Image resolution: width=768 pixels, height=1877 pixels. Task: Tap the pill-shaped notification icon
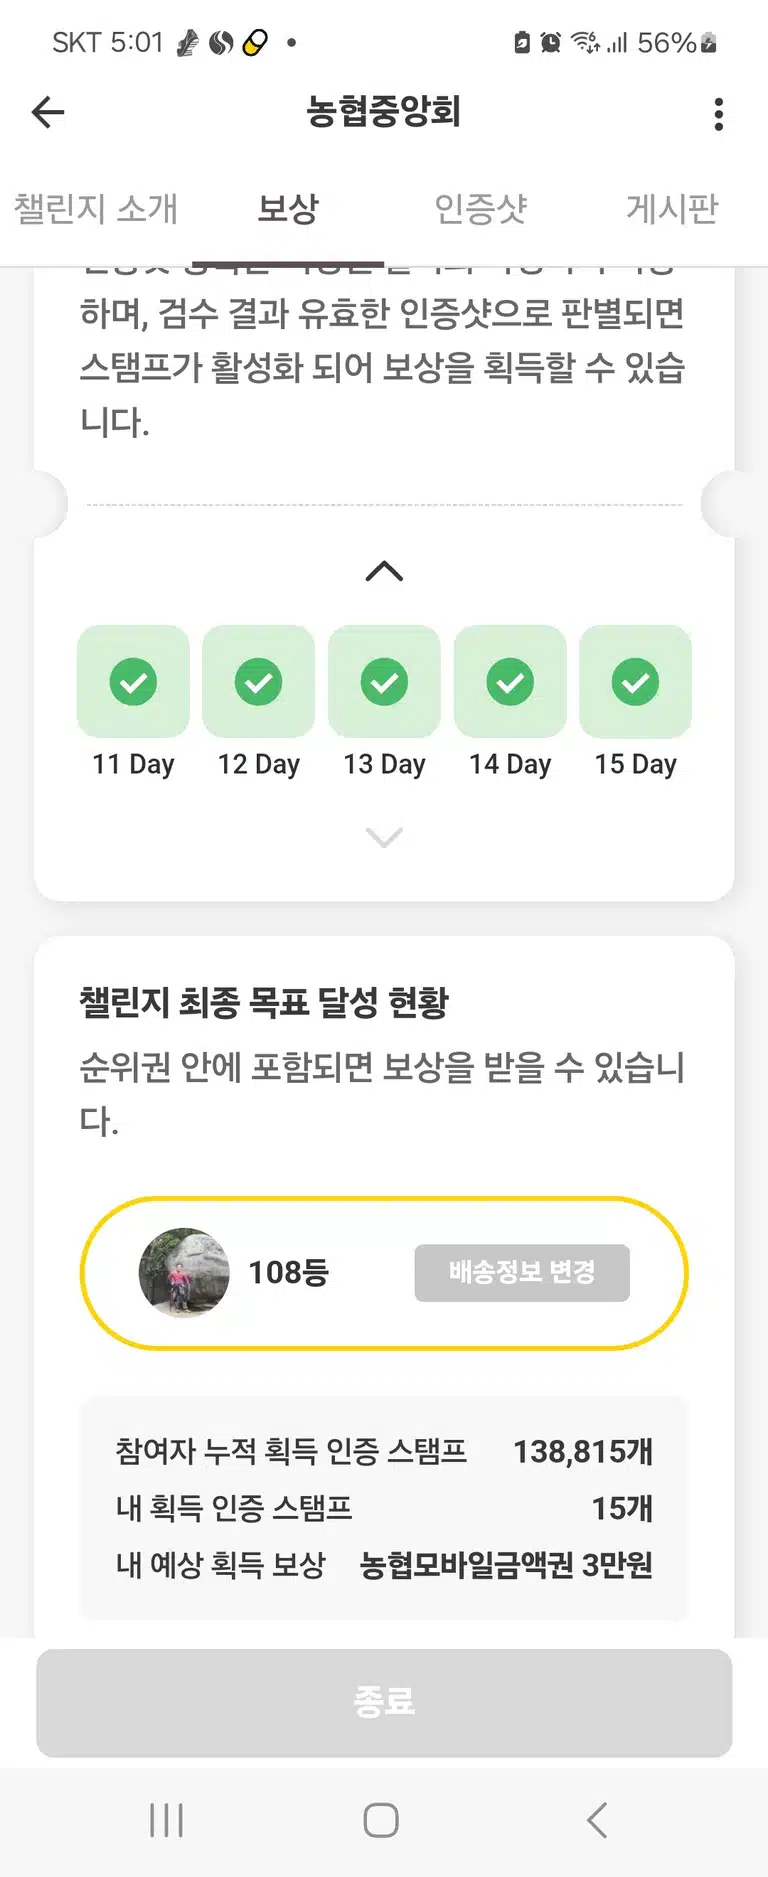255,43
